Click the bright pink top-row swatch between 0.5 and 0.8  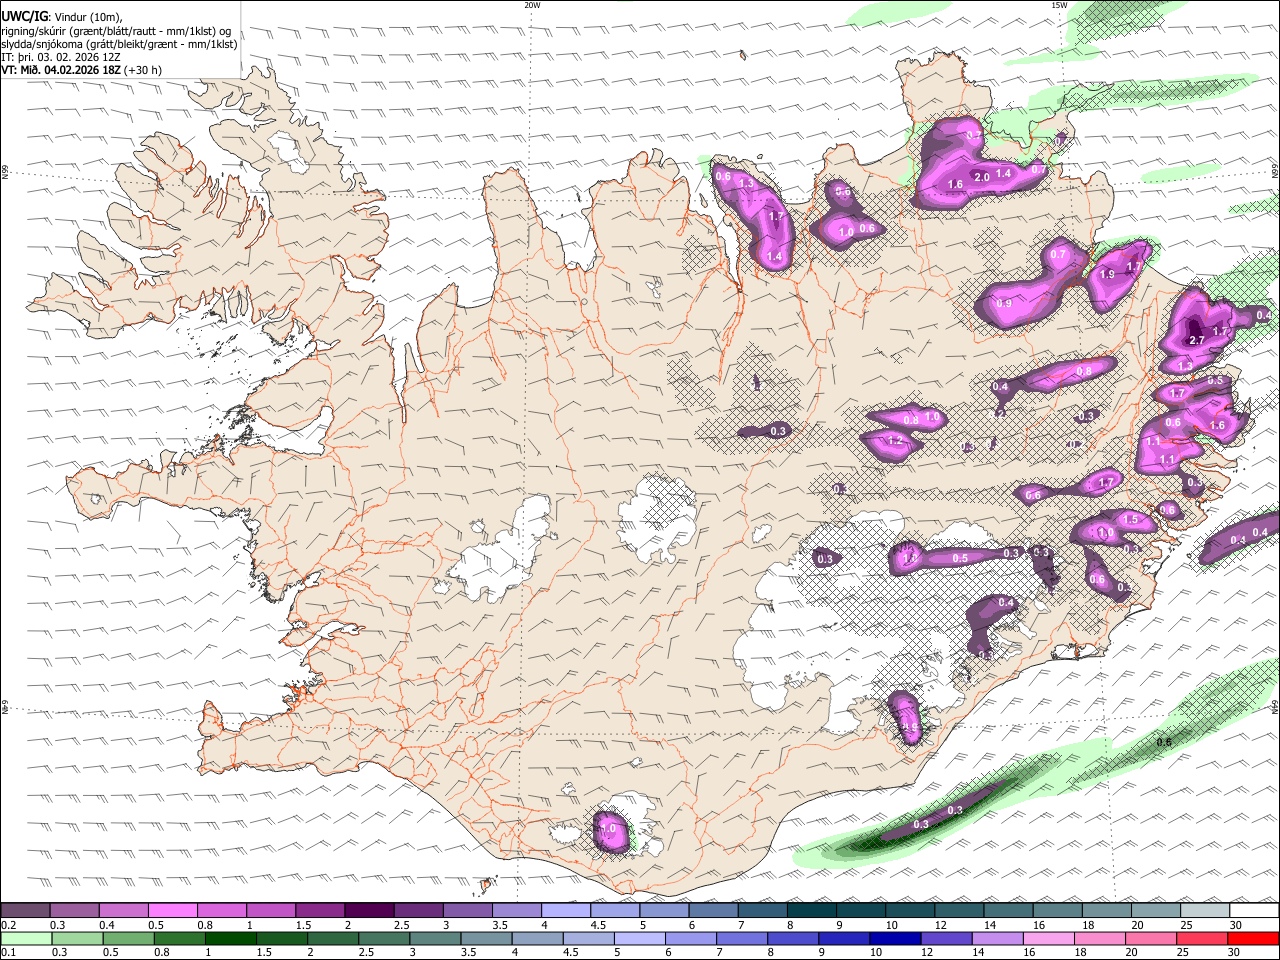click(x=172, y=910)
